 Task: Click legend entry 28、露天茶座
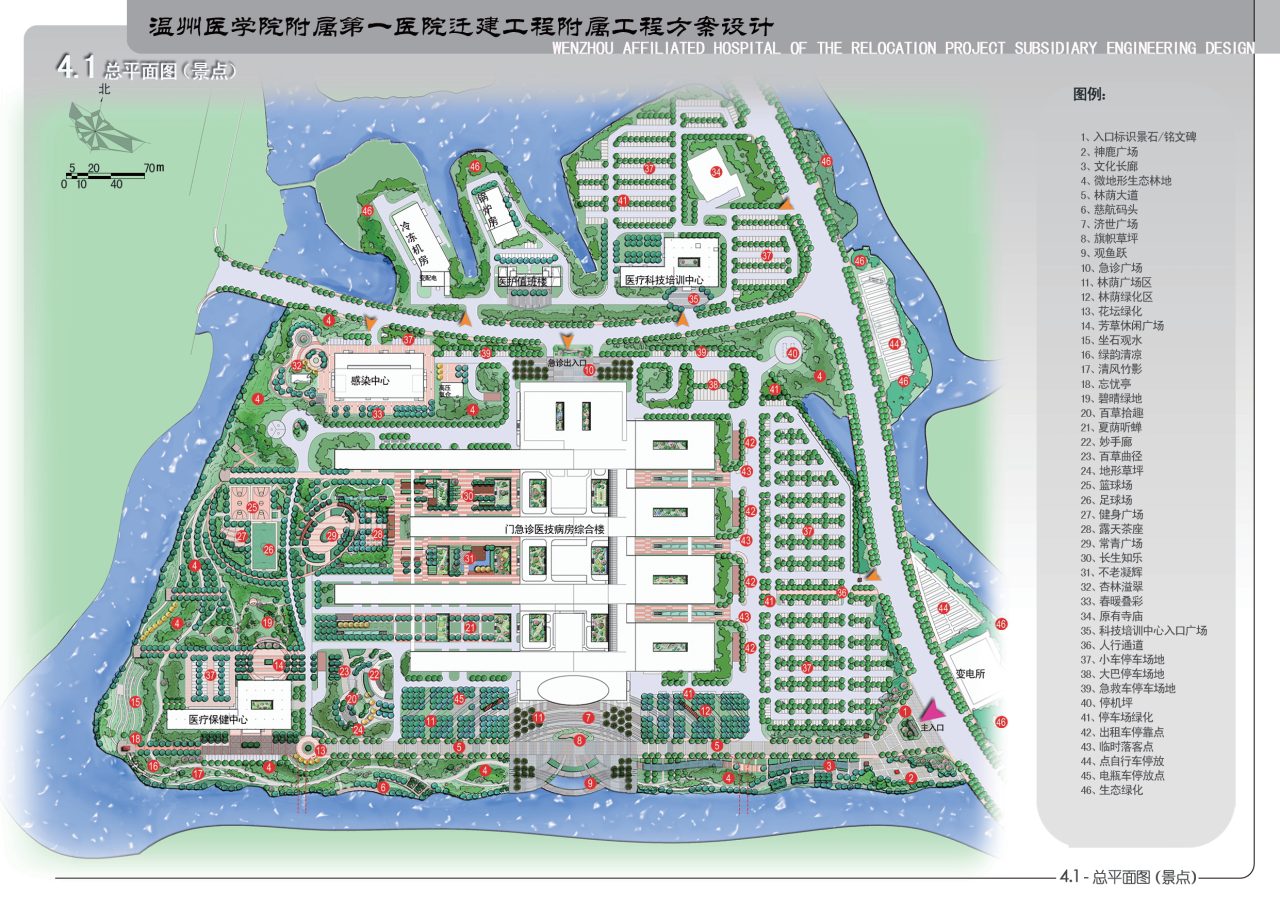(1111, 529)
